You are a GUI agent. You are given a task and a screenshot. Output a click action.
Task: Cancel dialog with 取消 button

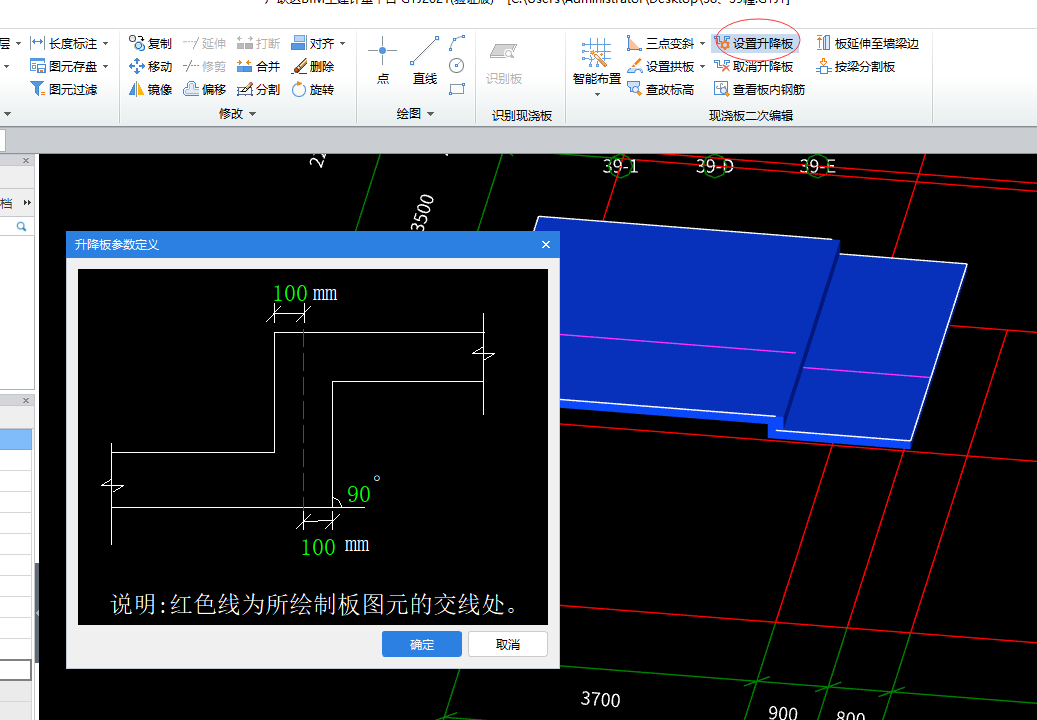point(508,644)
